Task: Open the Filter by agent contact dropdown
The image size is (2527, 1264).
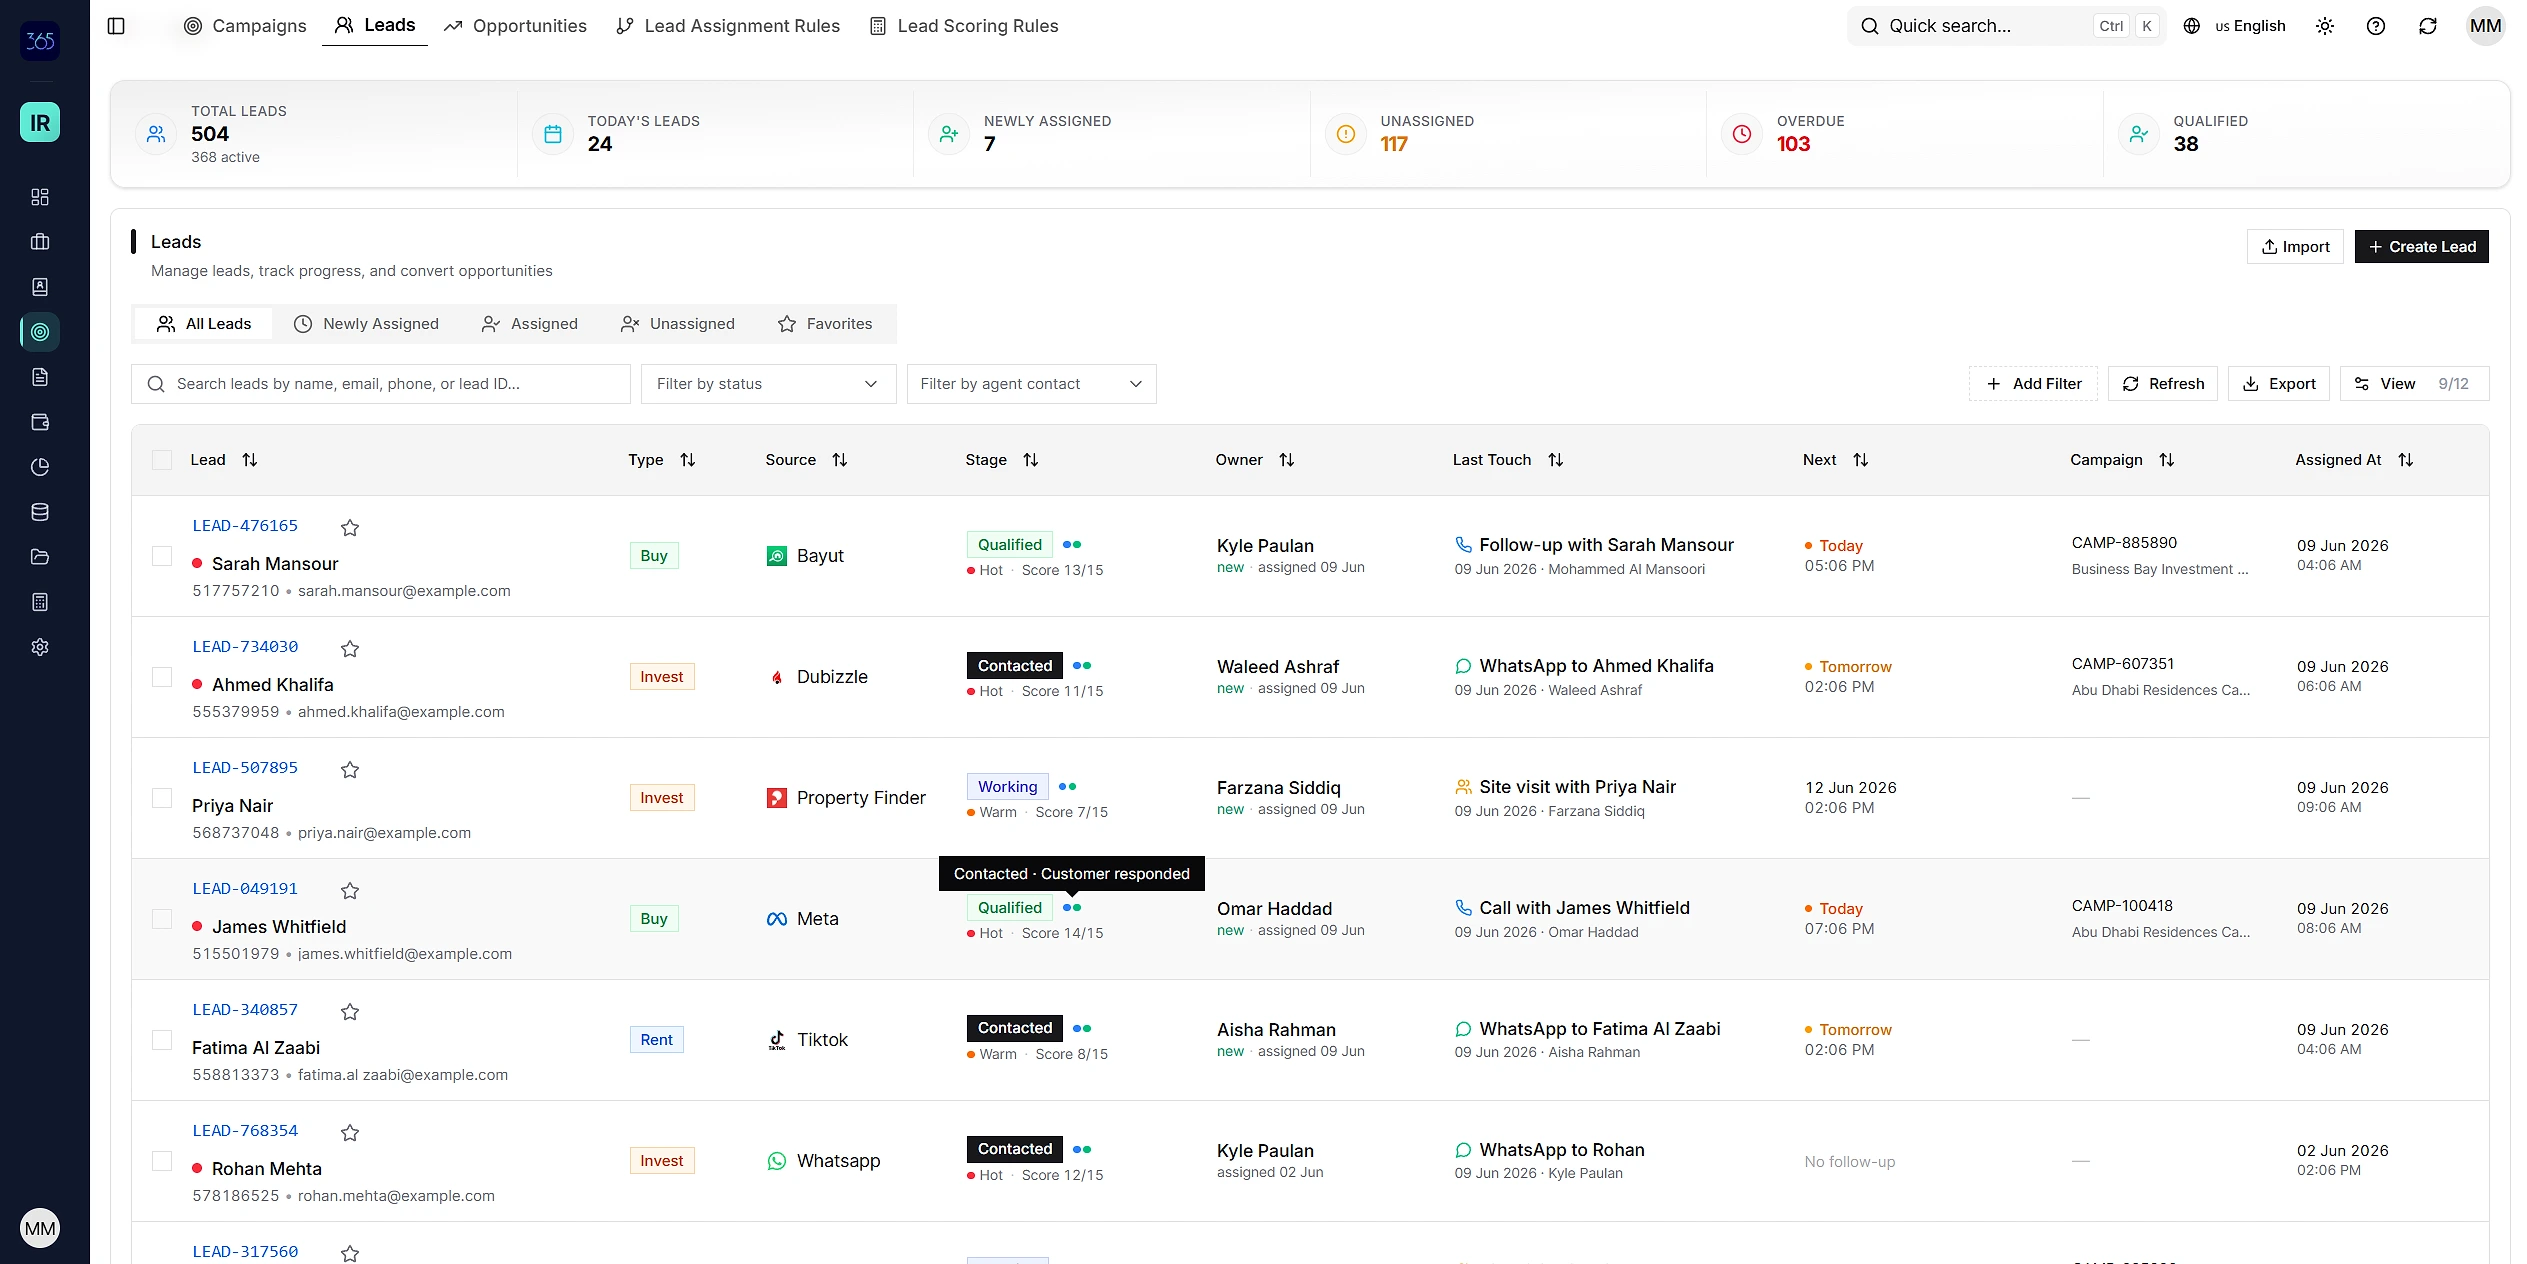Action: pyautogui.click(x=1031, y=384)
